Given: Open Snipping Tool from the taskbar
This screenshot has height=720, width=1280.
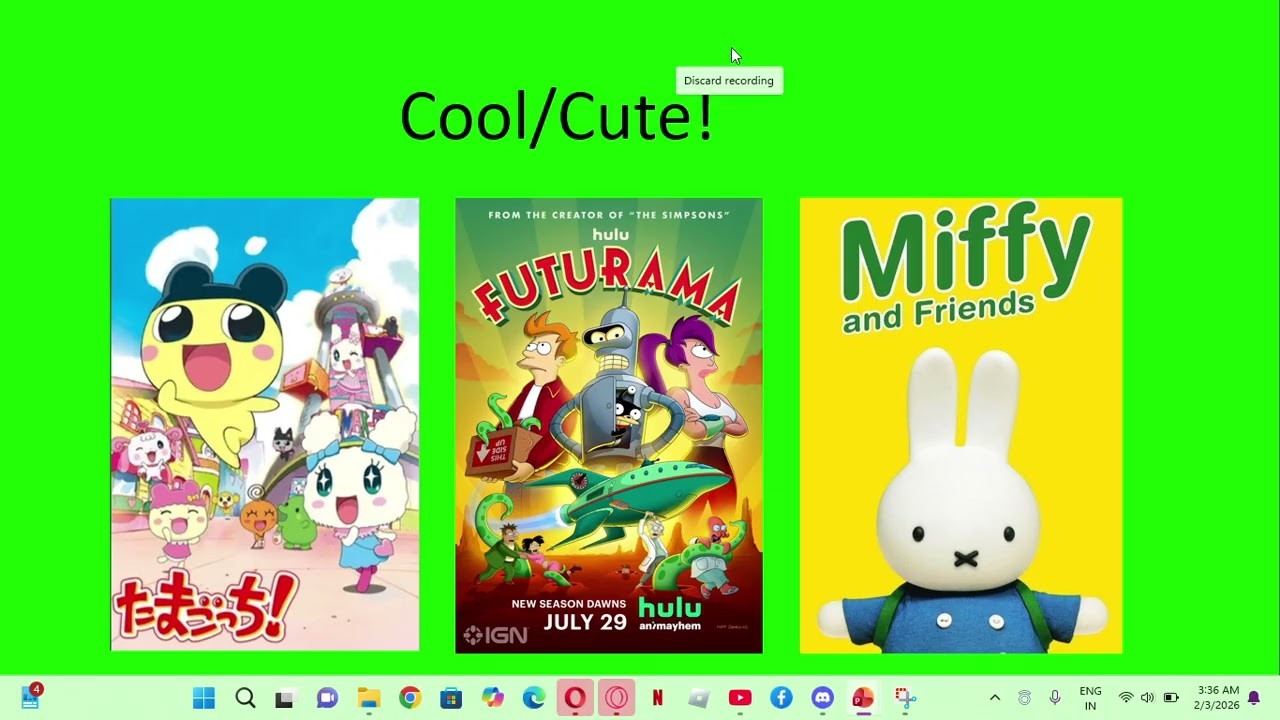Looking at the screenshot, I should pyautogui.click(x=905, y=698).
